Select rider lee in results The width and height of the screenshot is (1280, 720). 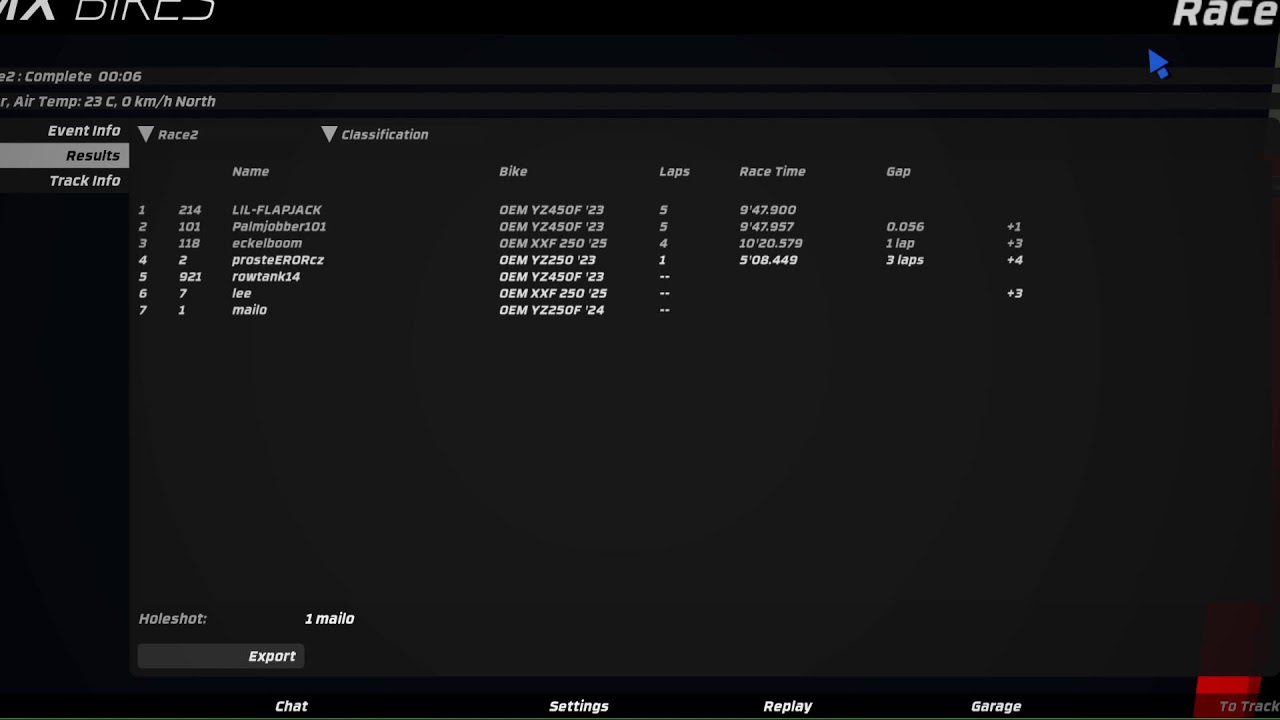pos(242,293)
